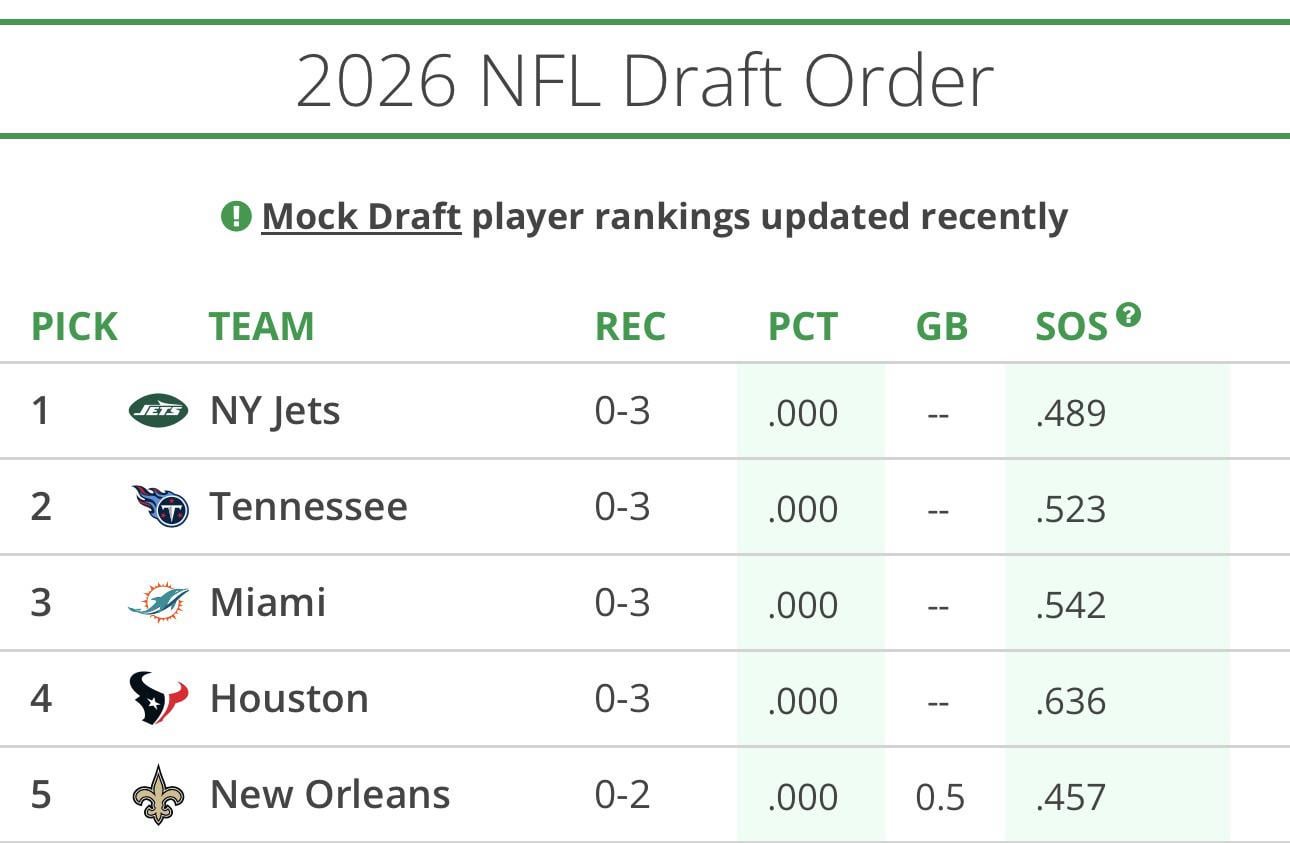1290x843 pixels.
Task: Click the Houston Texans logo
Action: [156, 697]
